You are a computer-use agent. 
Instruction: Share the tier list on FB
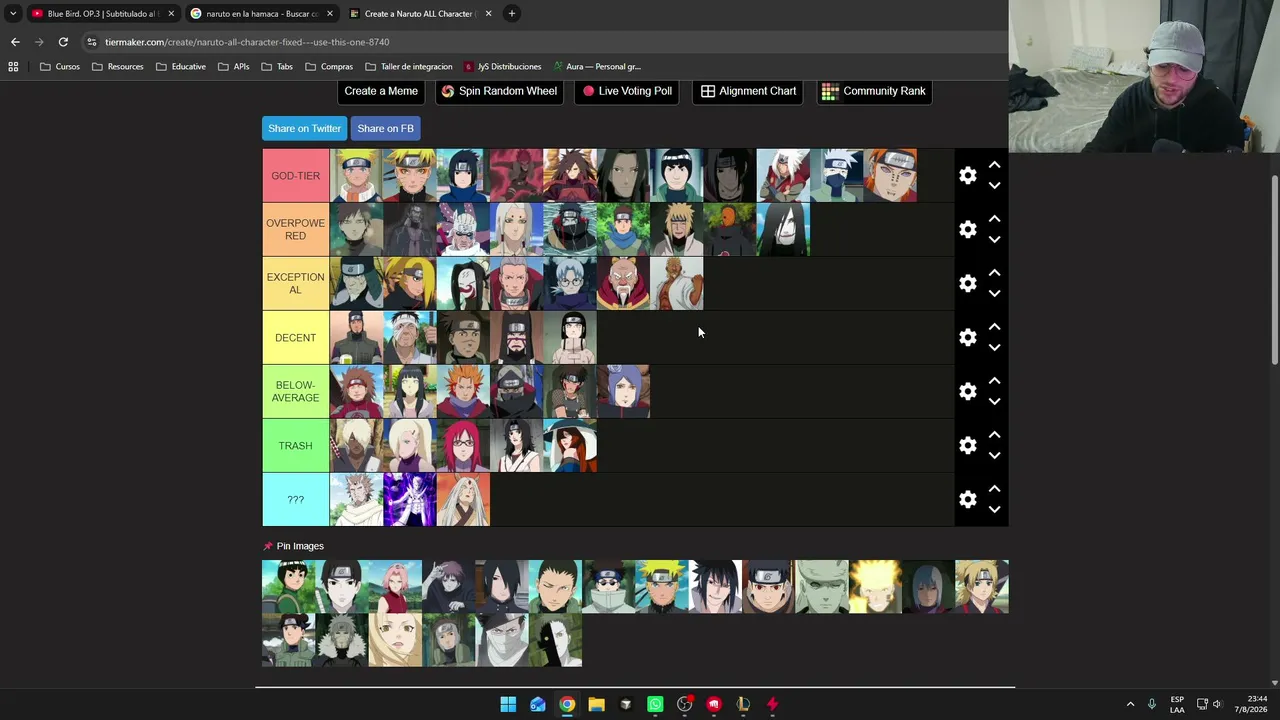click(385, 128)
